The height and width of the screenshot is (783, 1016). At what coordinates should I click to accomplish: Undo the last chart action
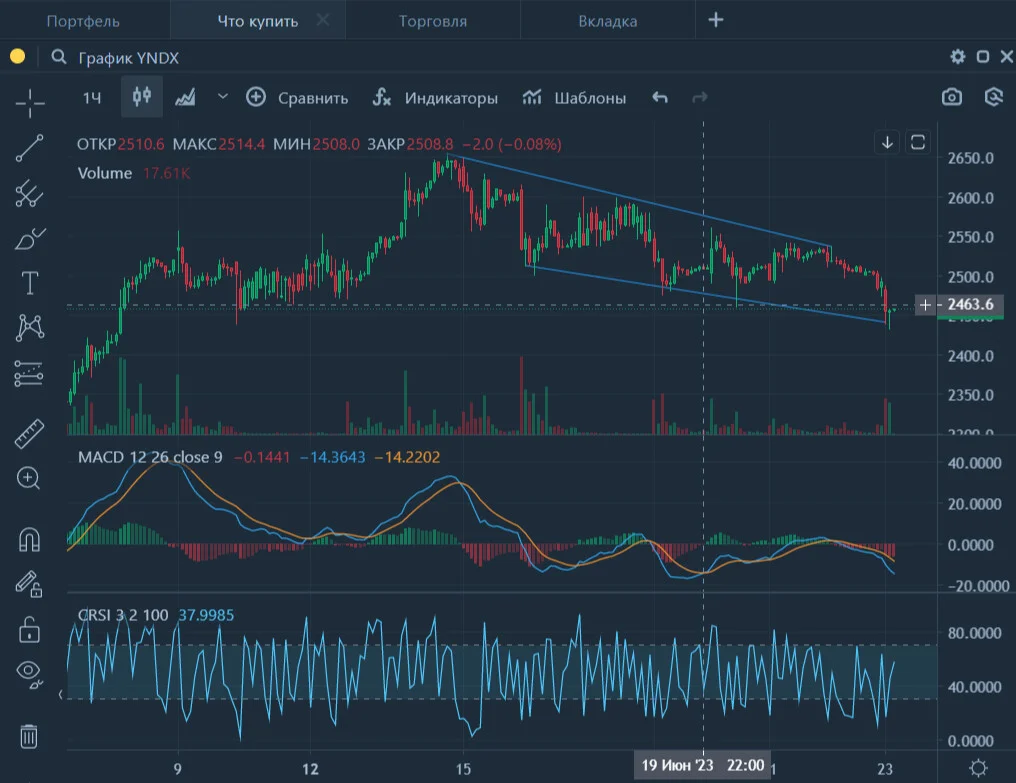pos(660,97)
